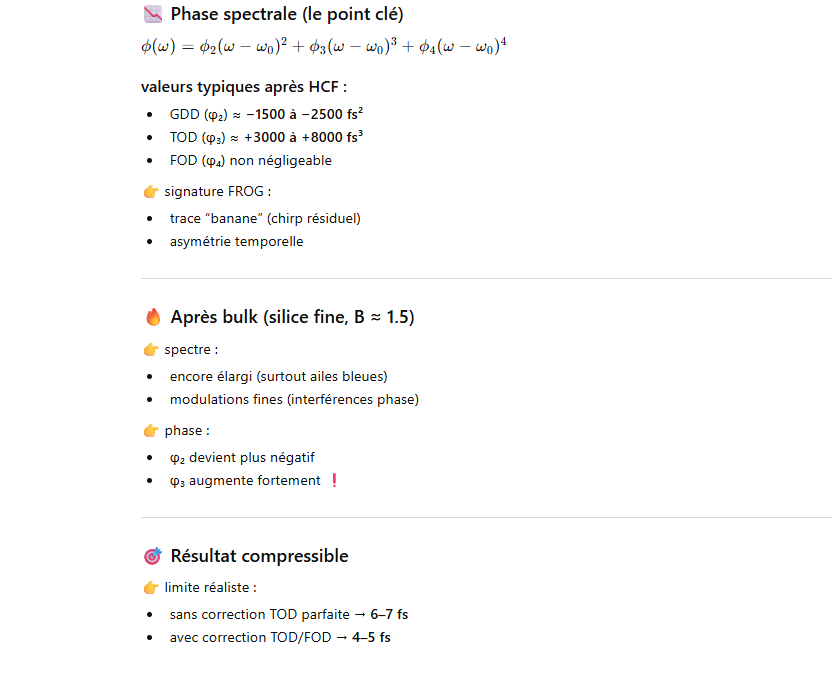Click the fire emoji before Après bulk
The height and width of the screenshot is (673, 835).
(153, 317)
